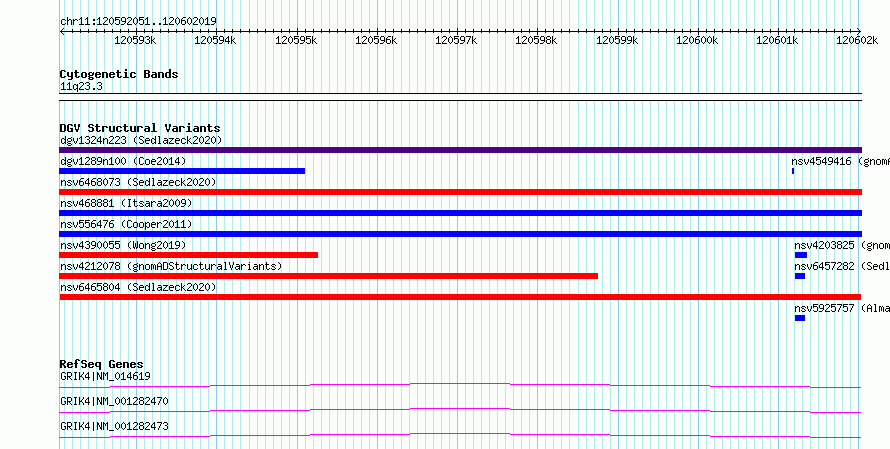This screenshot has width=890, height=449.
Task: Click the chr11:120592051..120602019 coordinates text
Action: [138, 22]
